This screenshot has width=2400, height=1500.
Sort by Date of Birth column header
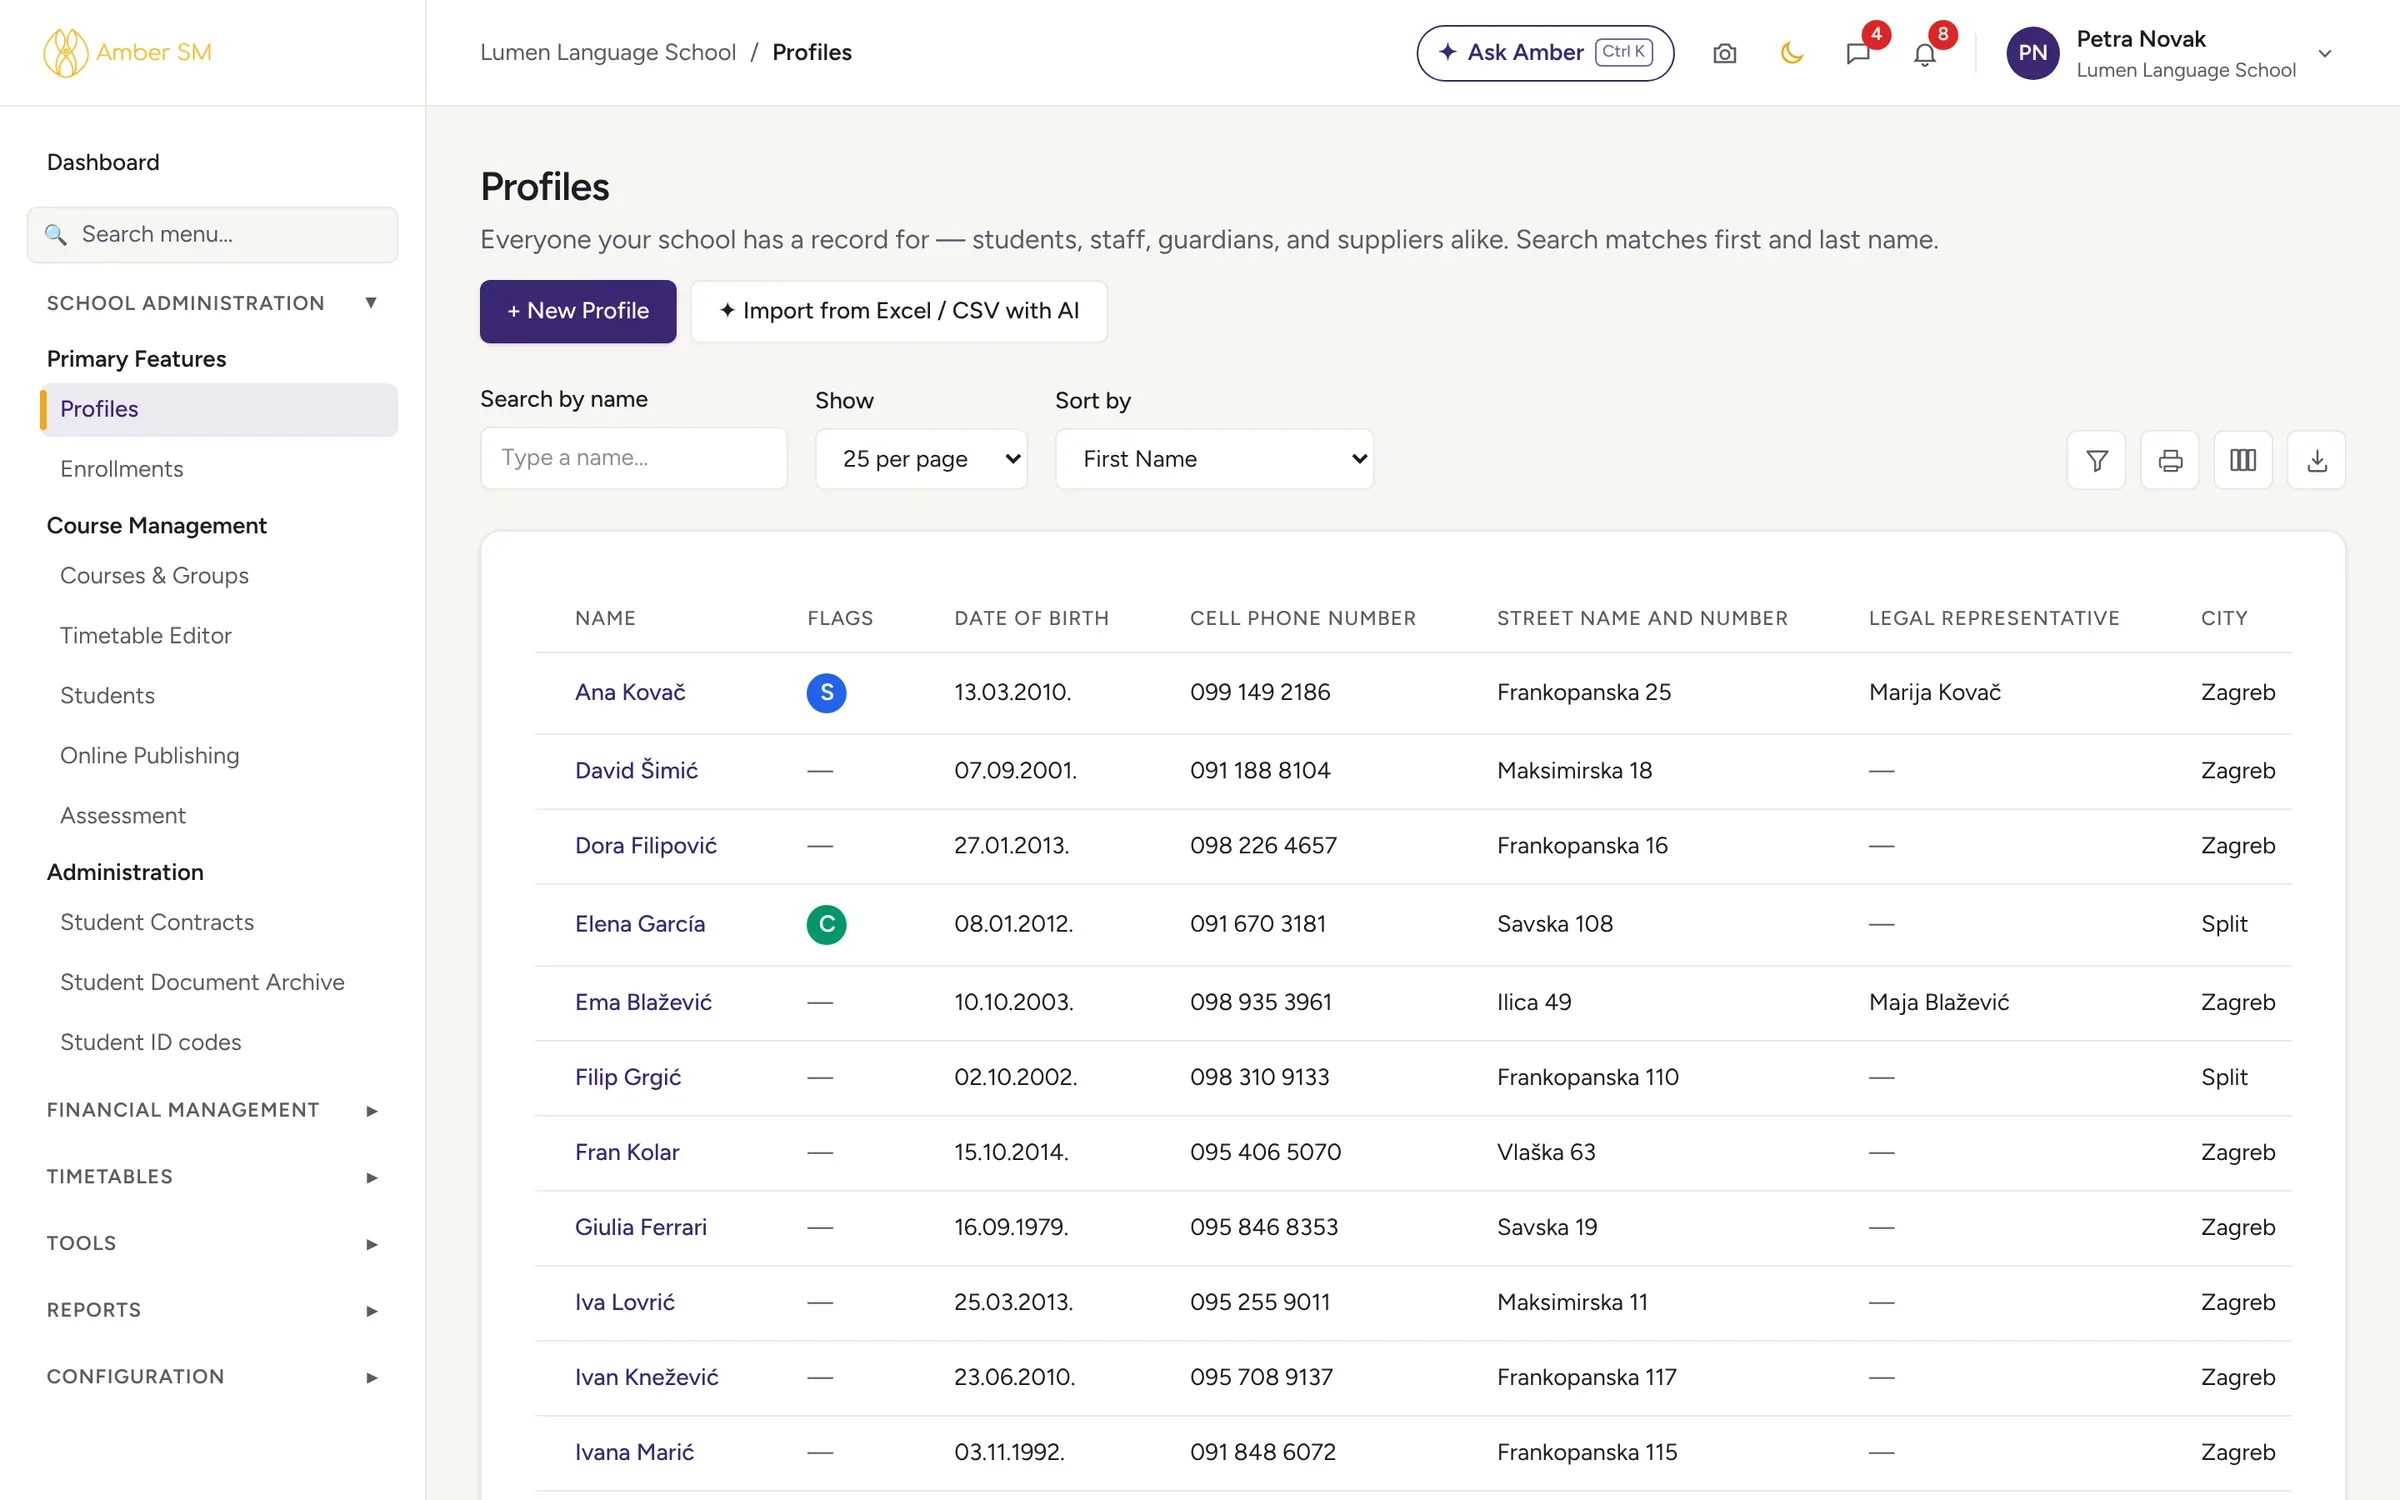click(x=1032, y=618)
